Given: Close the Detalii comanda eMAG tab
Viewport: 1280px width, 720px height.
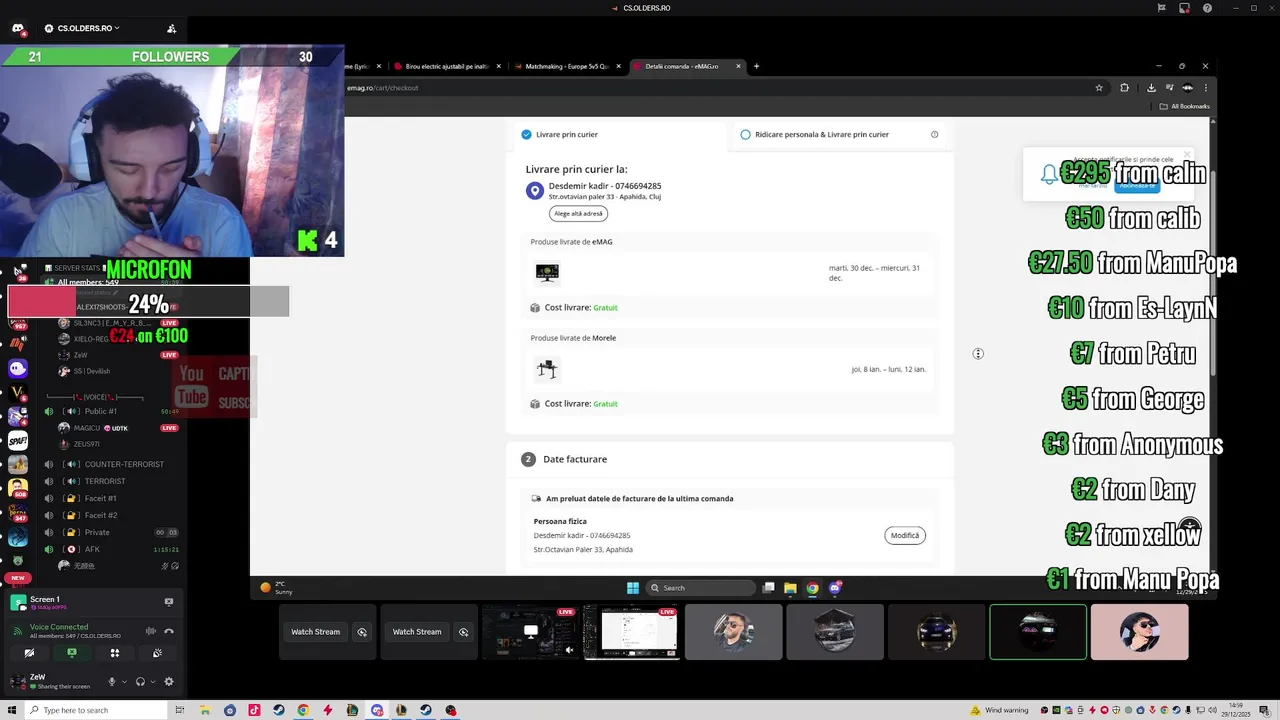Looking at the screenshot, I should (x=739, y=66).
